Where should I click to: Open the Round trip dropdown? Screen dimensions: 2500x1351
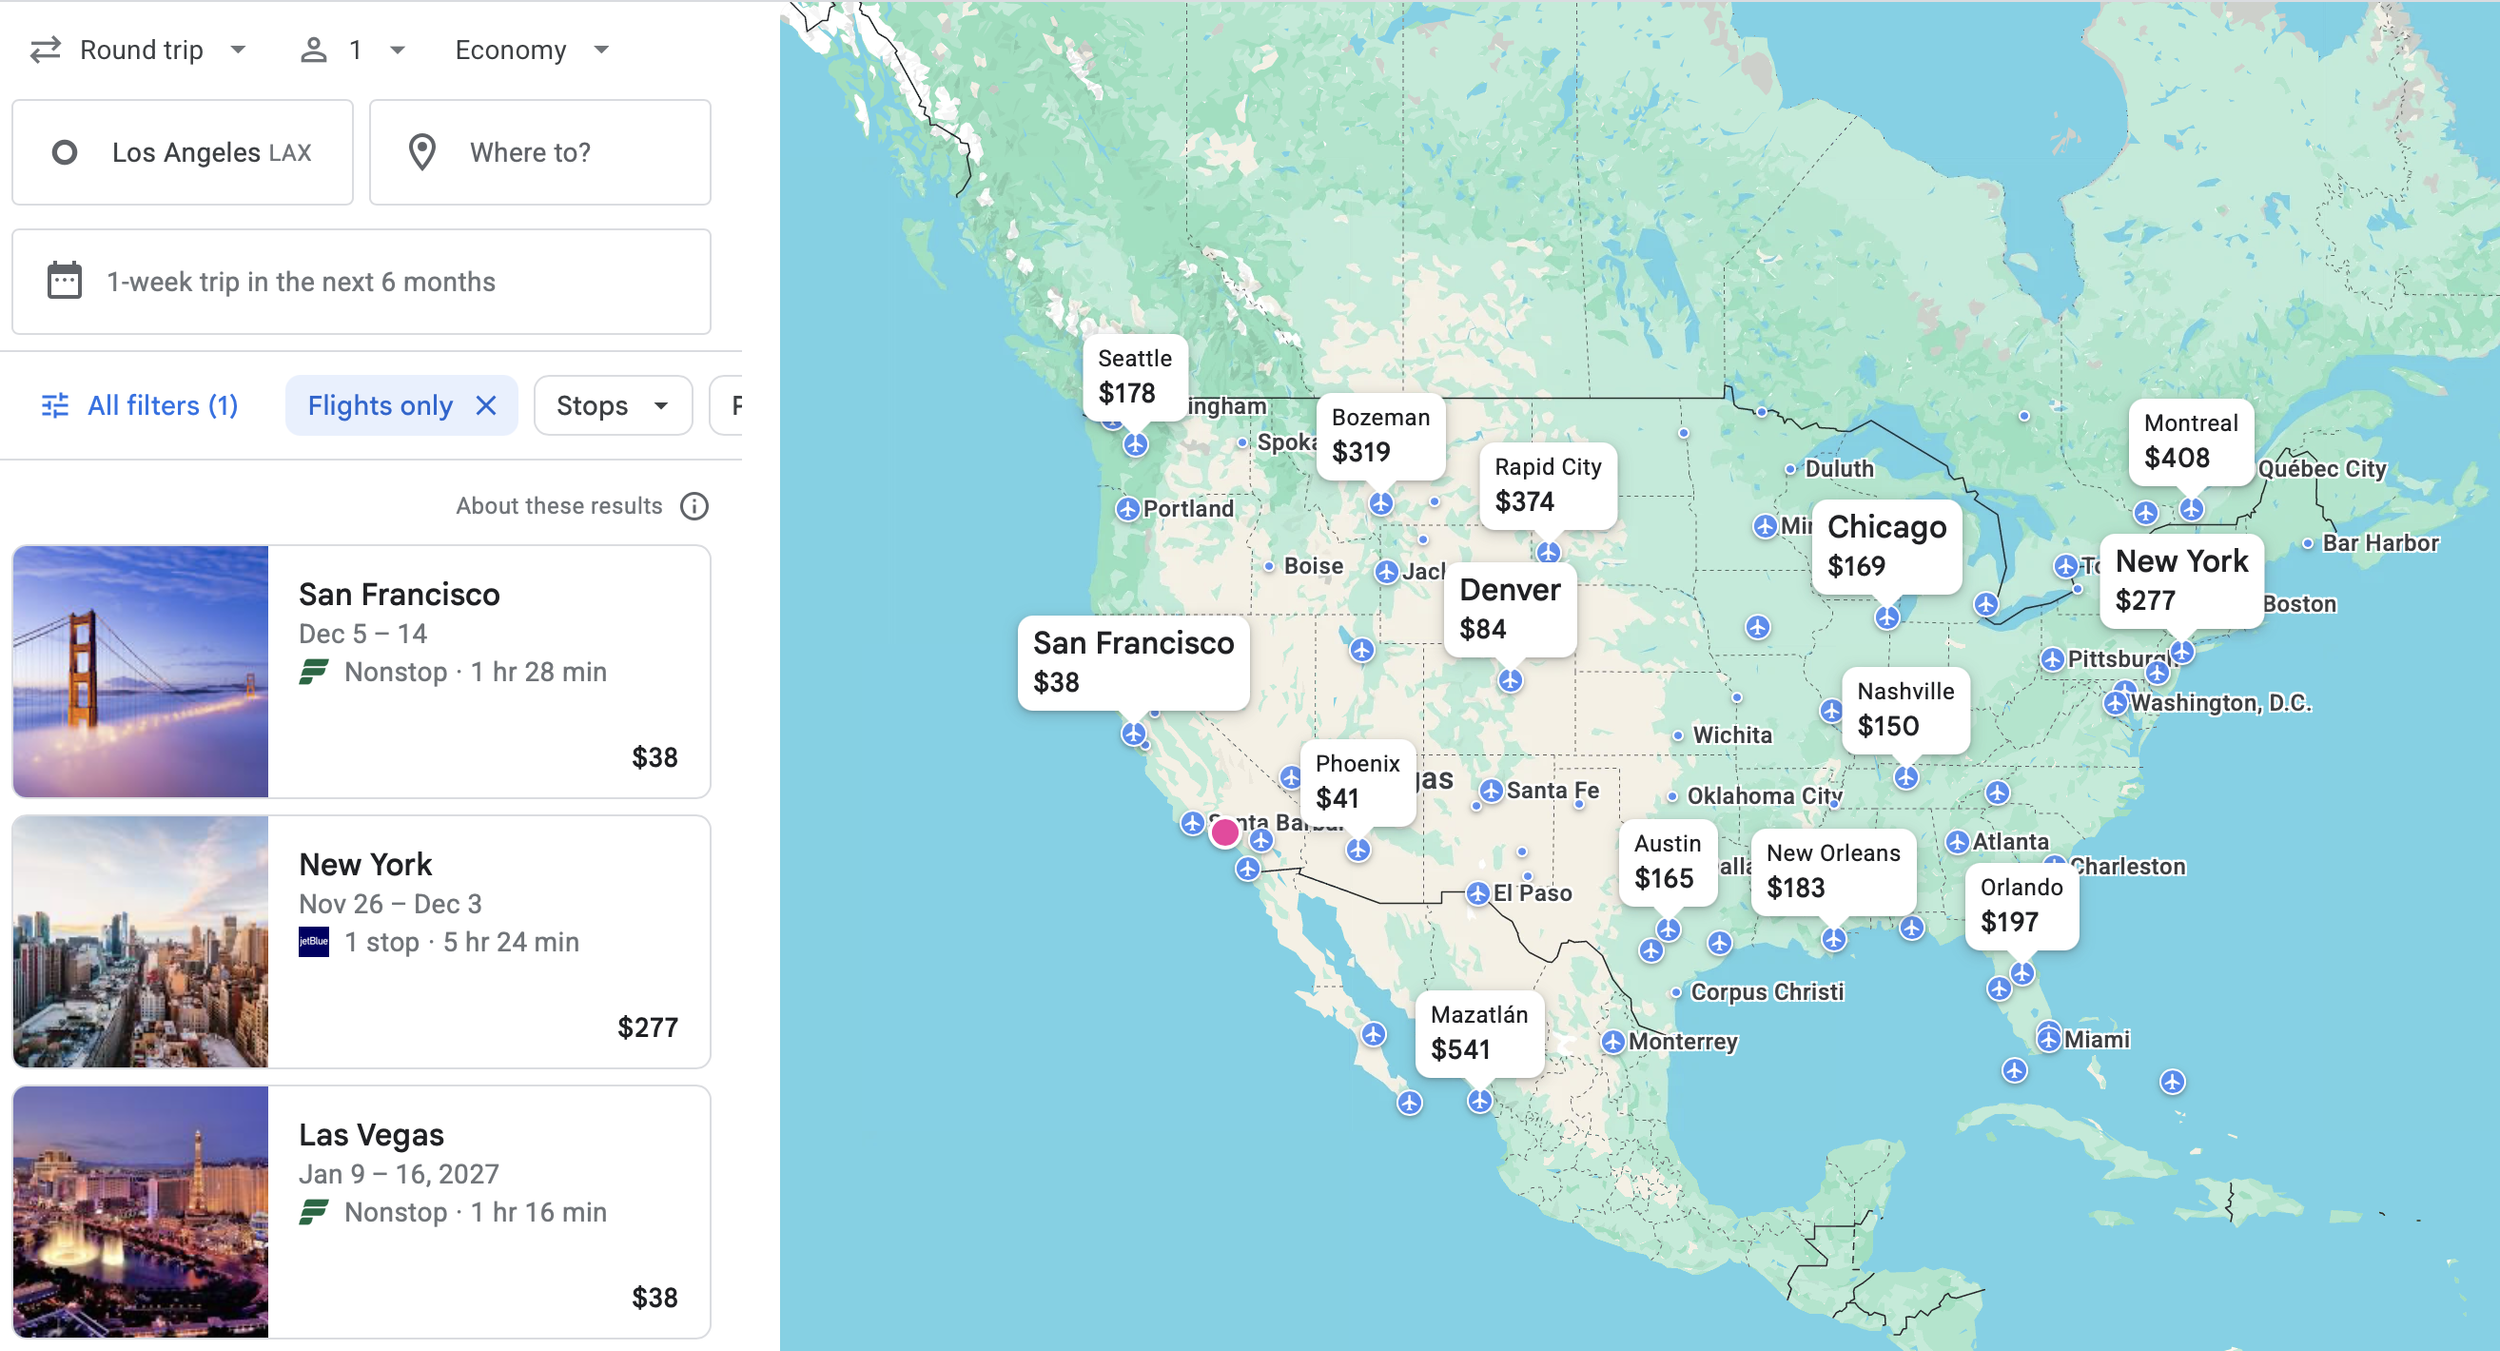point(138,50)
